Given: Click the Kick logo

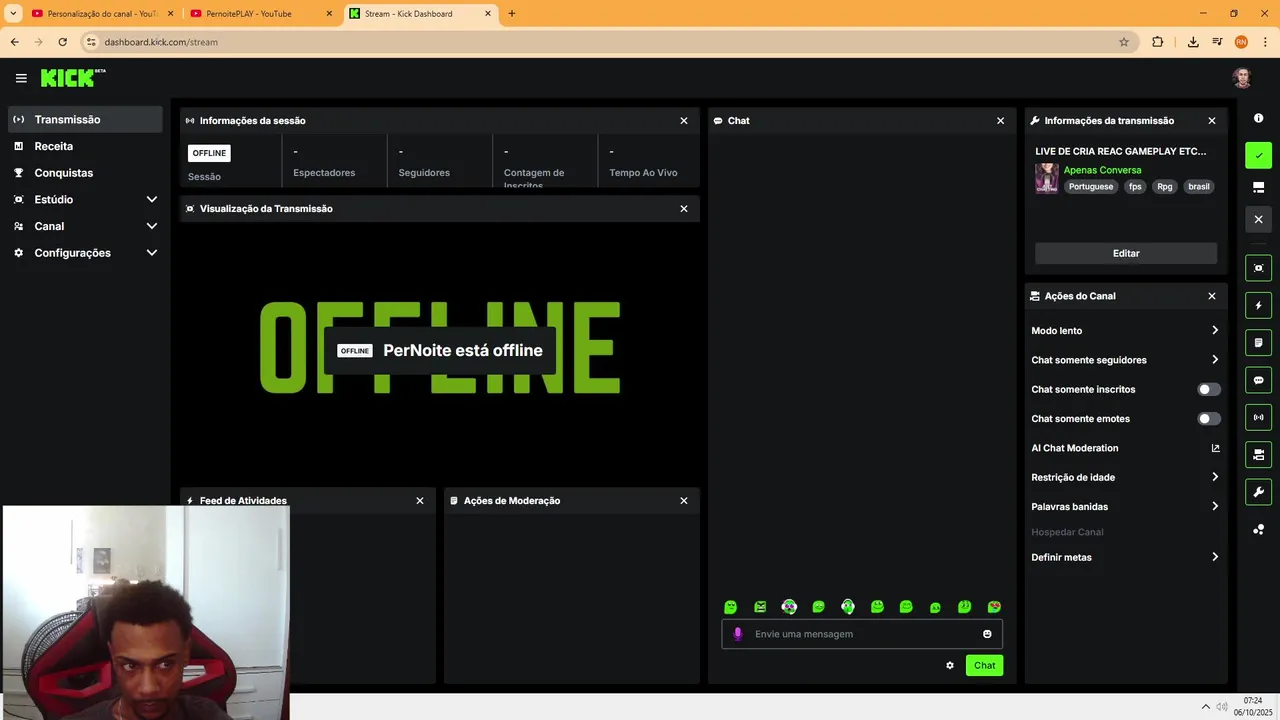Looking at the screenshot, I should click(72, 78).
